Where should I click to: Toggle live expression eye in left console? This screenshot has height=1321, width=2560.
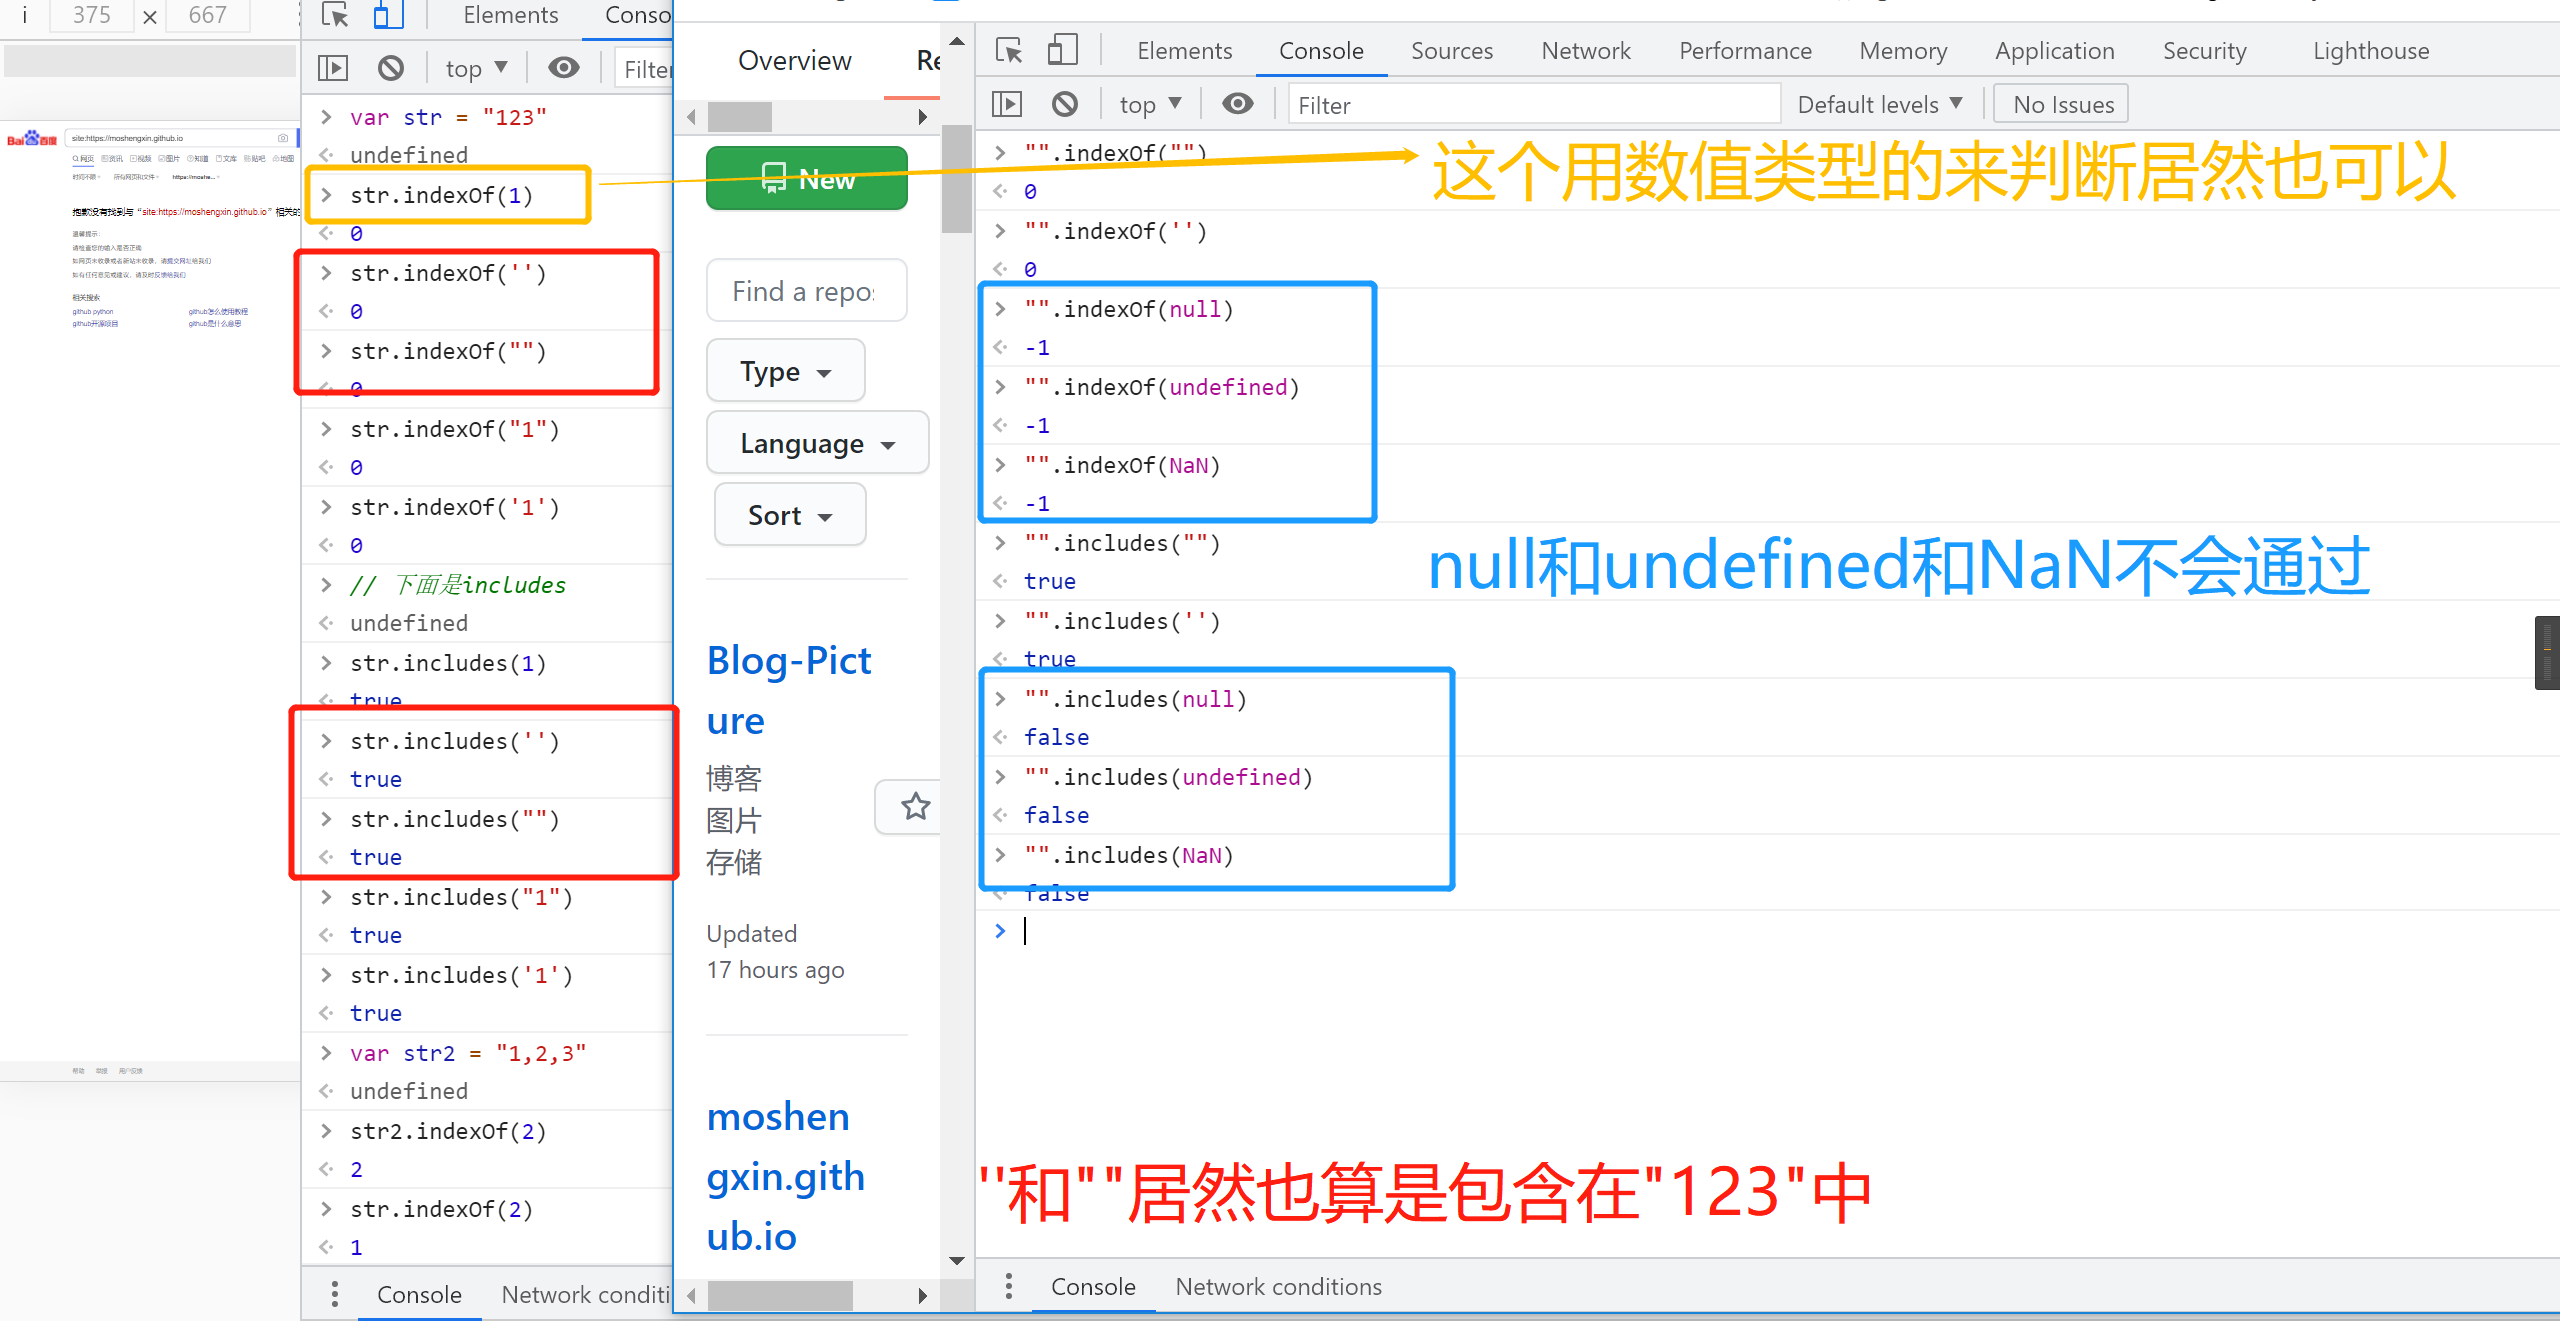coord(564,68)
